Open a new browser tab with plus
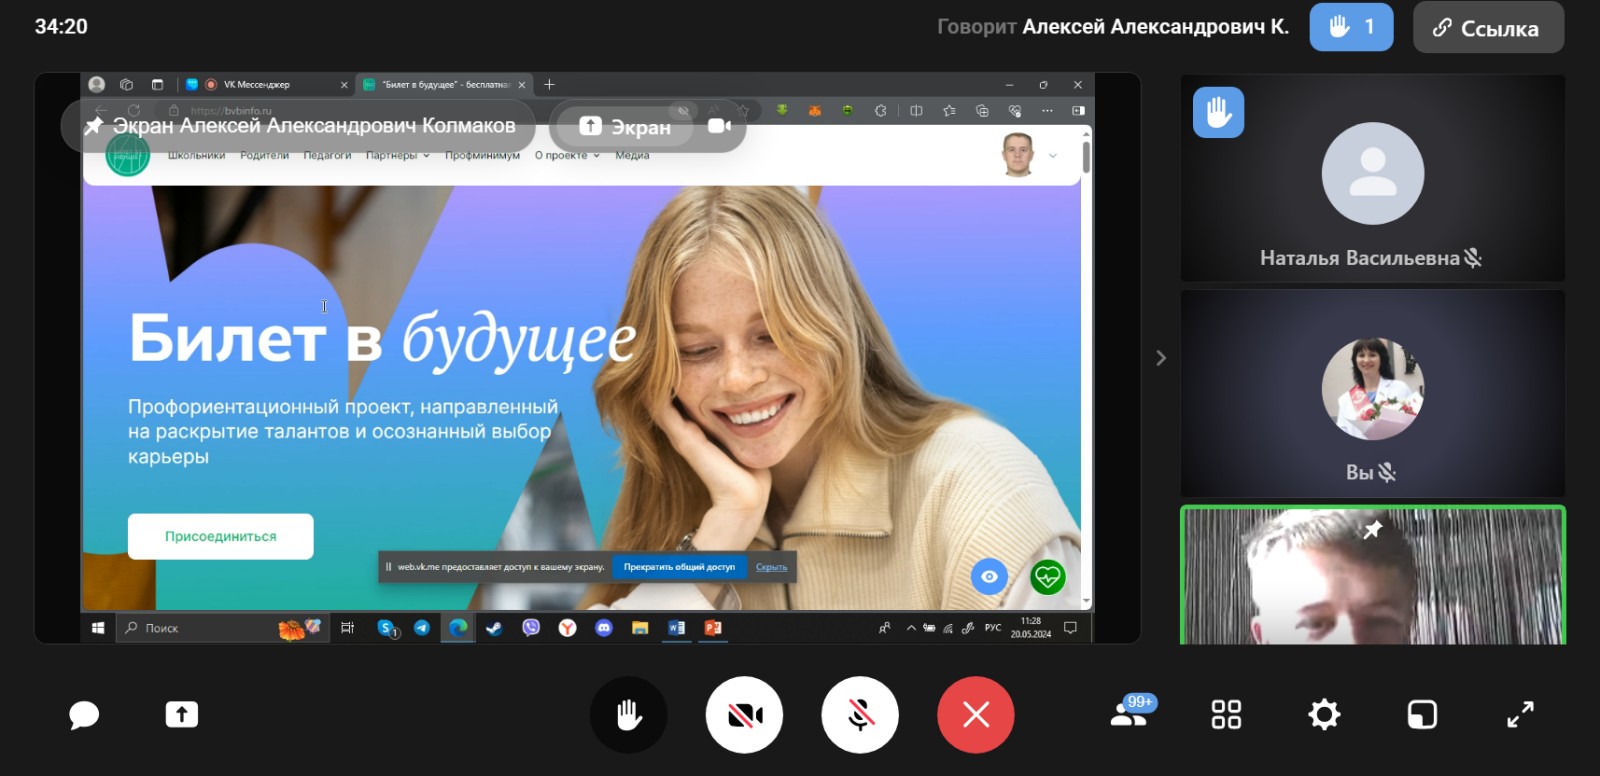Viewport: 1600px width, 776px height. (549, 85)
